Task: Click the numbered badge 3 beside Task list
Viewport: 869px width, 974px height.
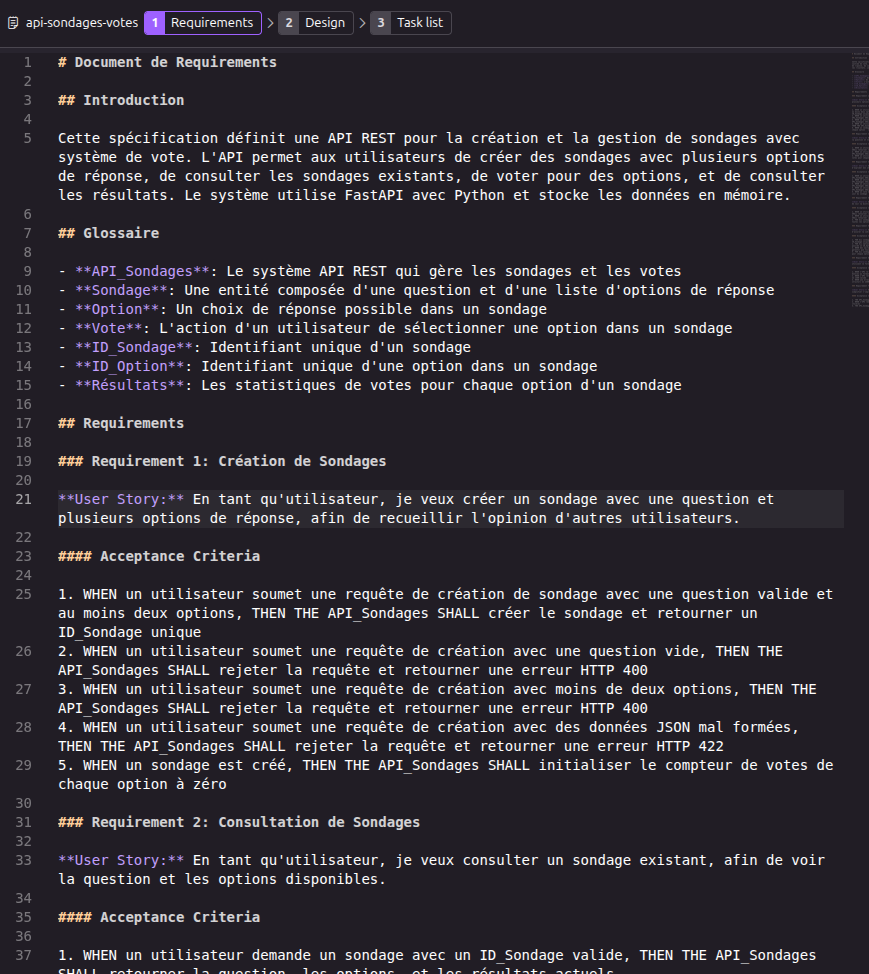Action: tap(379, 22)
